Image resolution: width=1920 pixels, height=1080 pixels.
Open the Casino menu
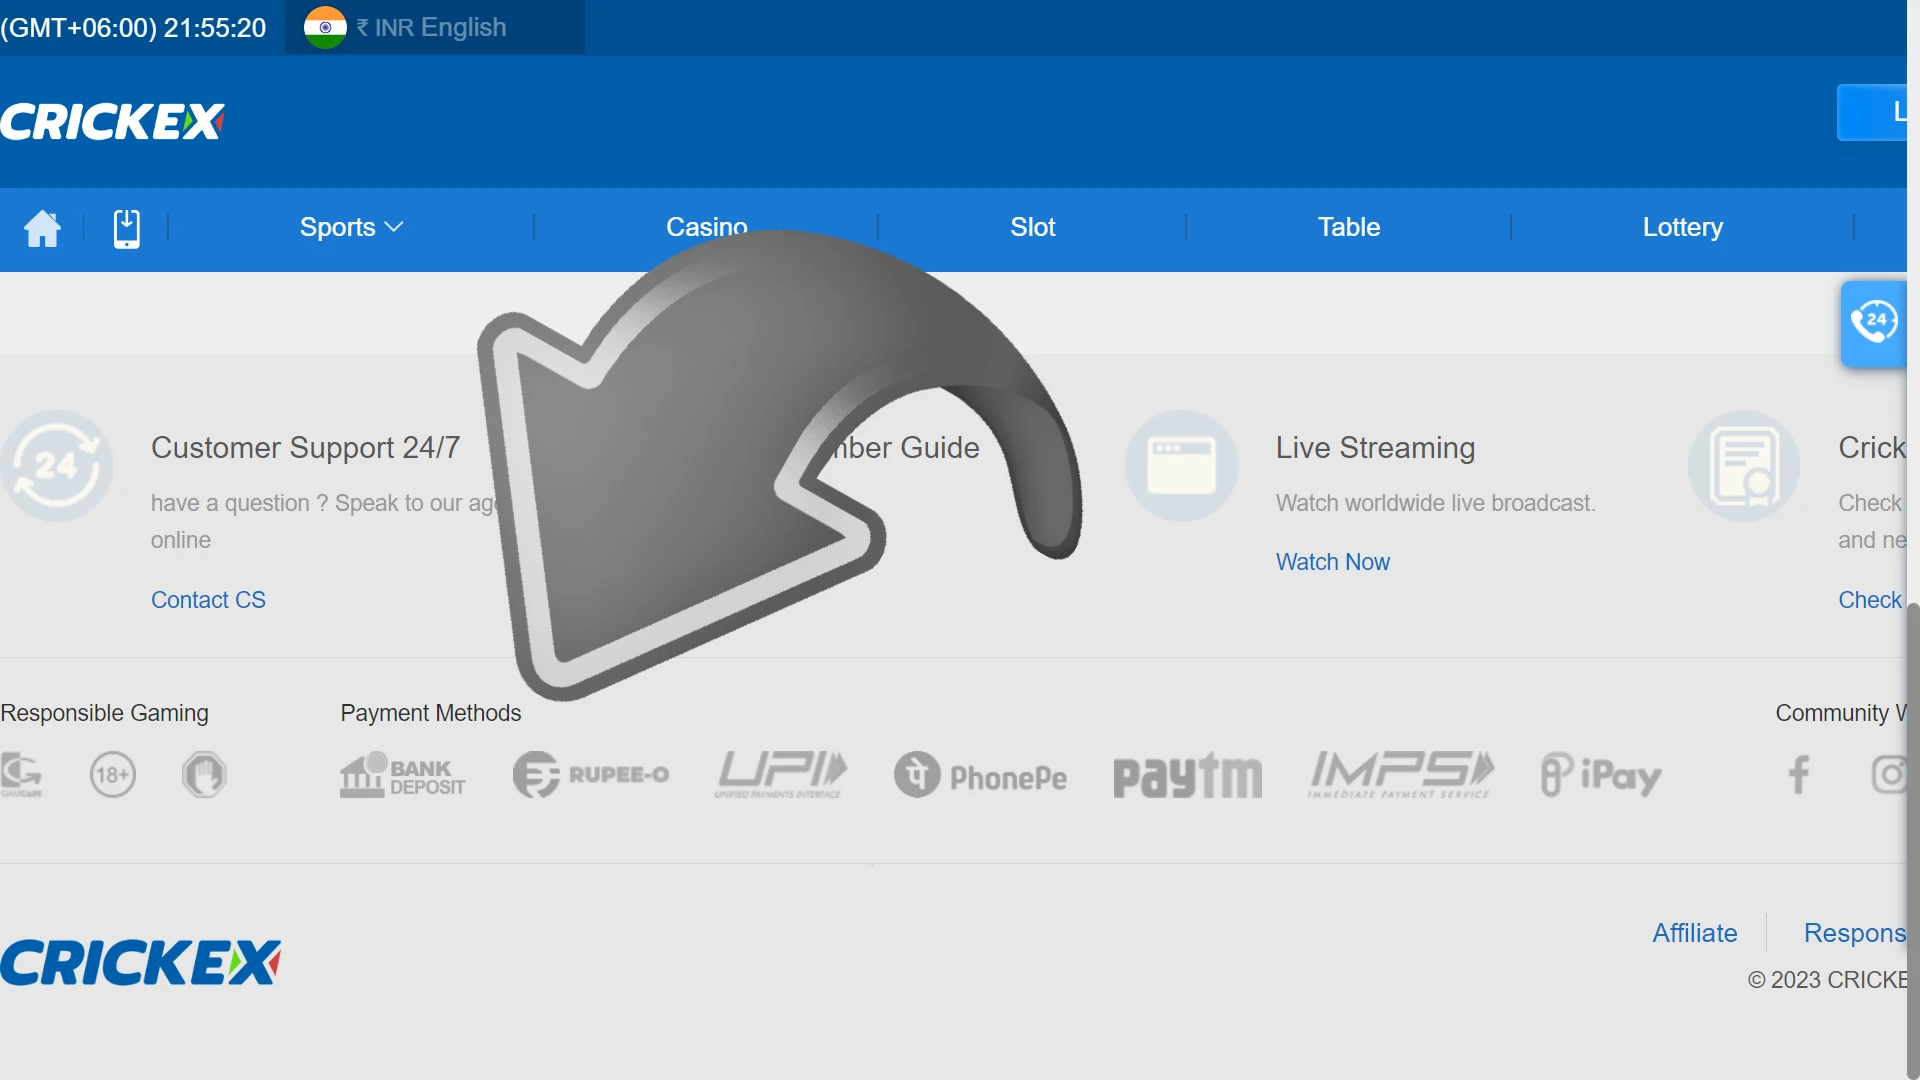707,228
